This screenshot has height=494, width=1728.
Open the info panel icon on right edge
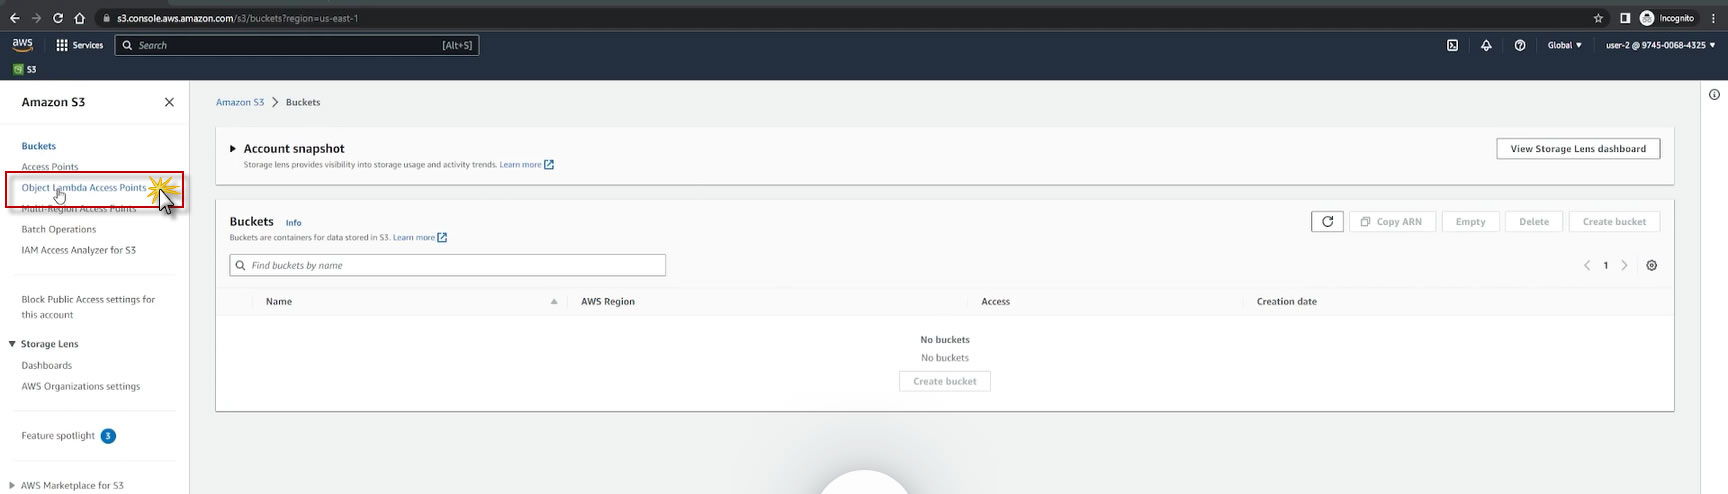(1714, 95)
